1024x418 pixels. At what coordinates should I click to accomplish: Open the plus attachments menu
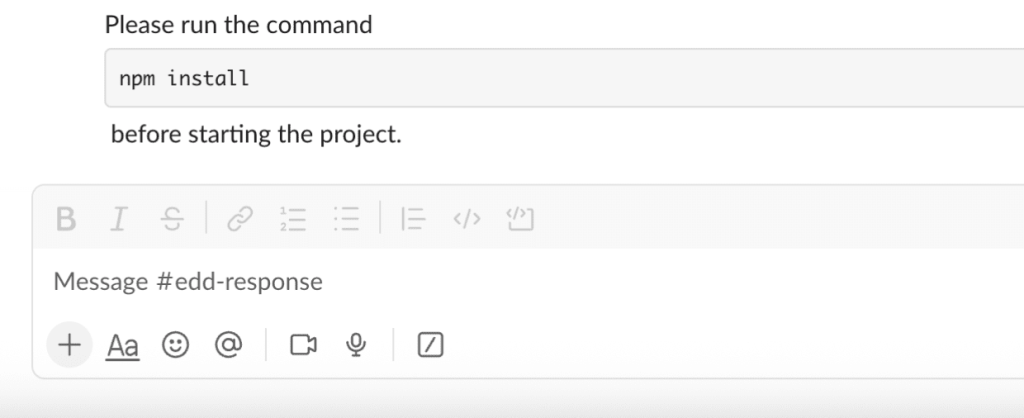click(69, 345)
